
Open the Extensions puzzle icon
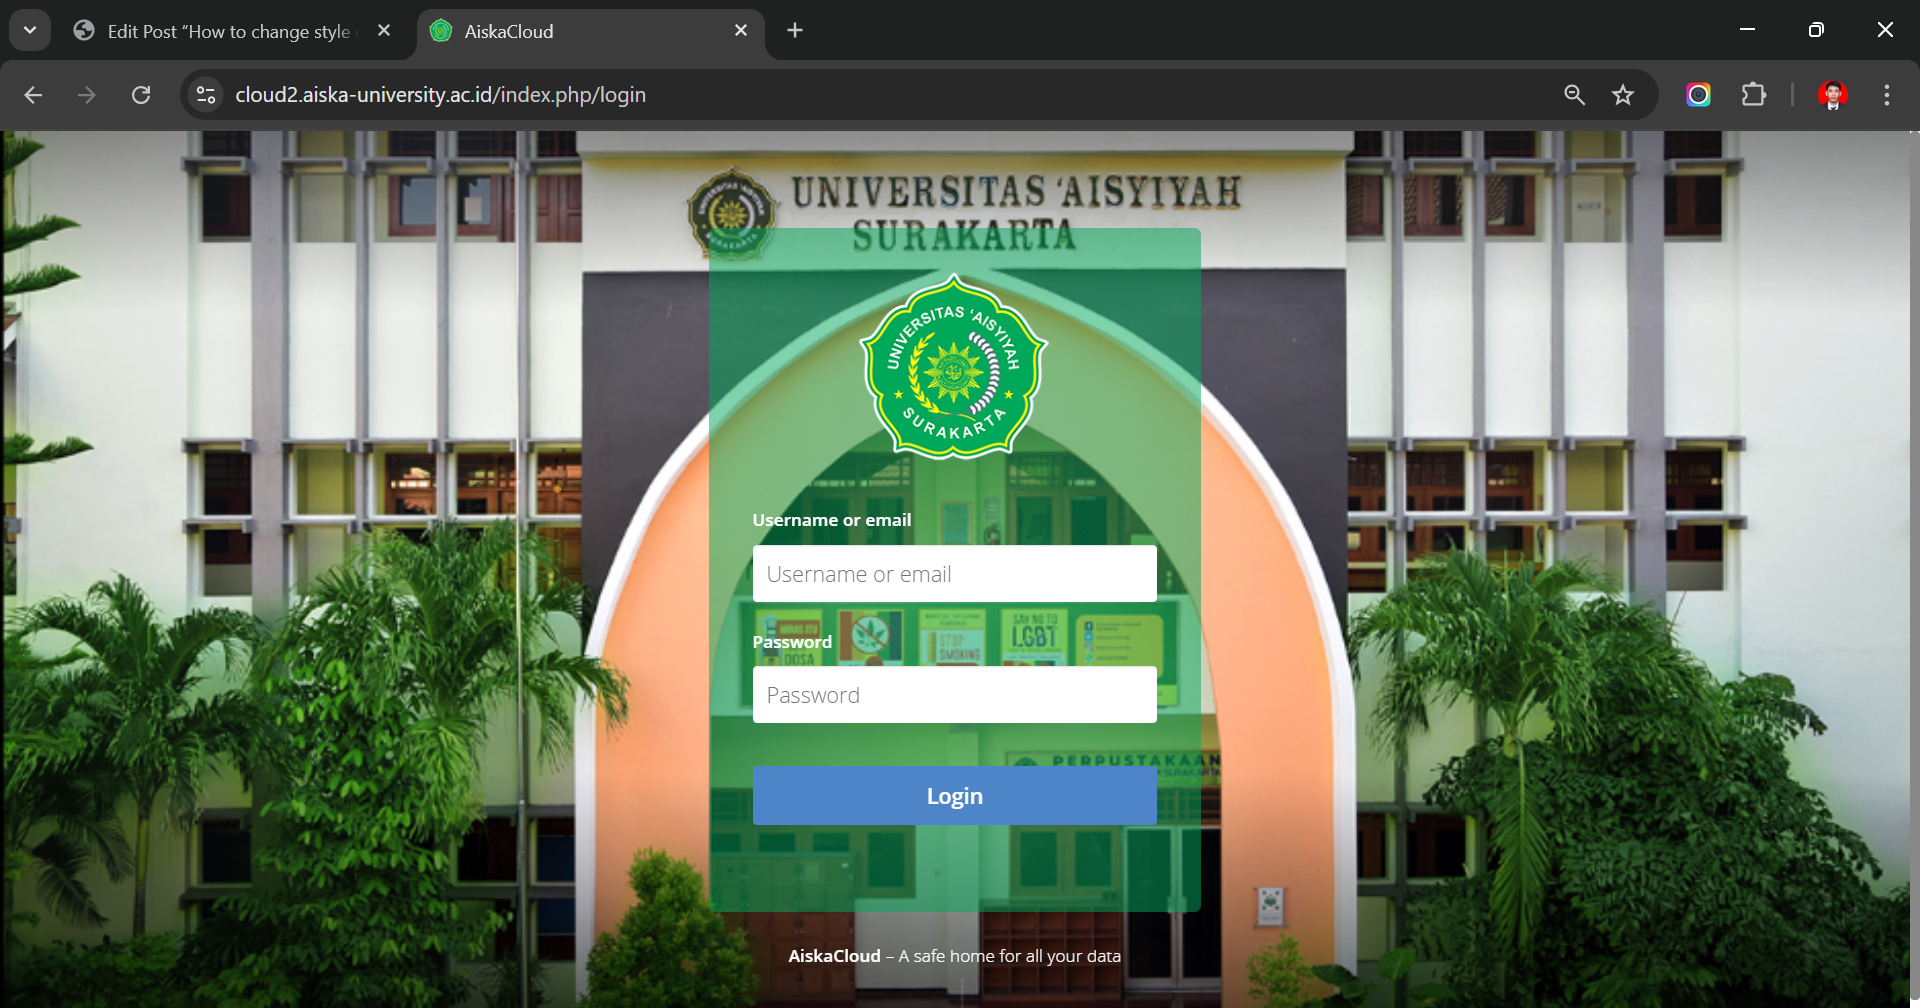coord(1753,95)
